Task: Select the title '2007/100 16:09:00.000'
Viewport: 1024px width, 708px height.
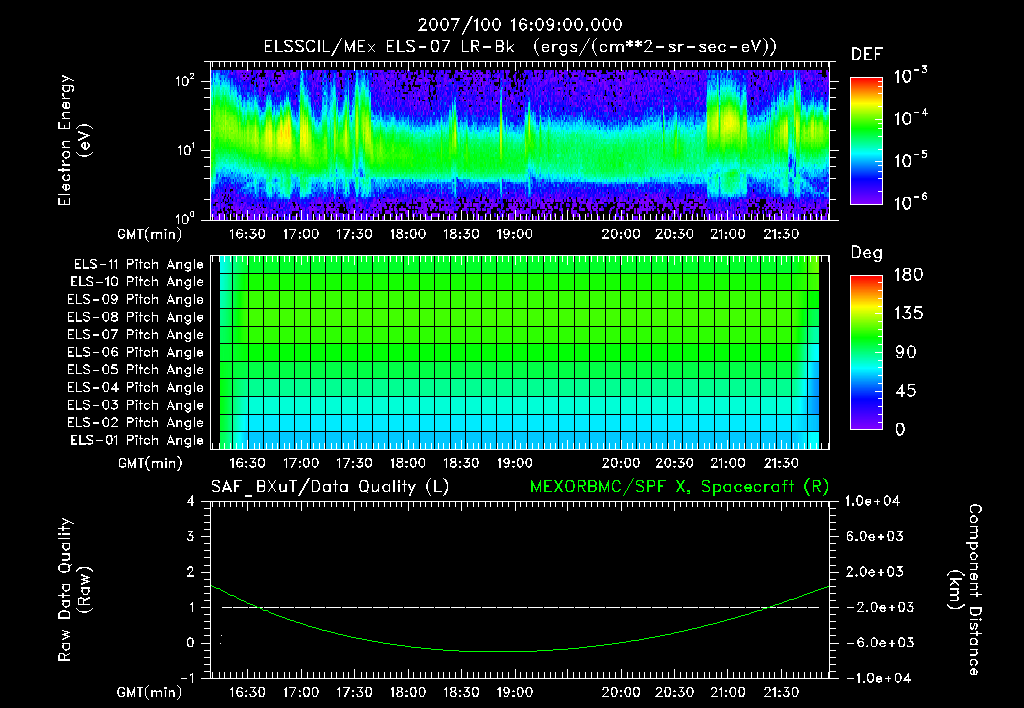Action: pyautogui.click(x=520, y=25)
